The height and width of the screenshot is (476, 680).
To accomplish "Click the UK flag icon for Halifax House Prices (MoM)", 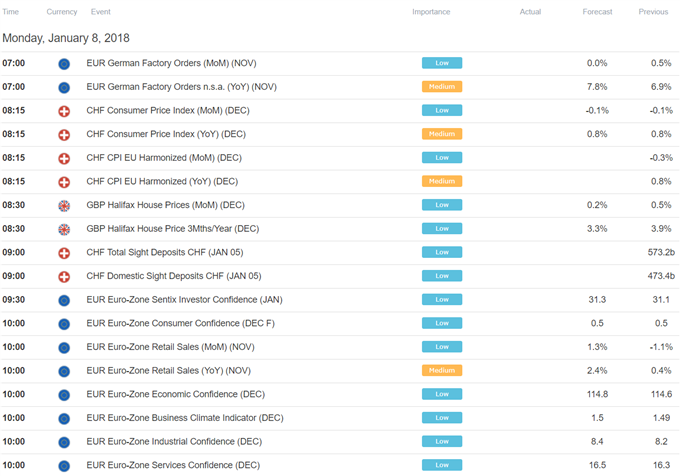I will coord(64,205).
